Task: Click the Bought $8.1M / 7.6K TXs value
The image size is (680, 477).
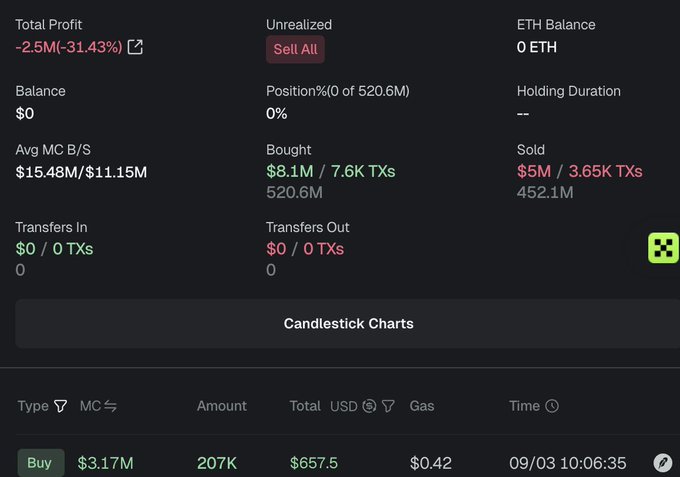Action: (330, 171)
